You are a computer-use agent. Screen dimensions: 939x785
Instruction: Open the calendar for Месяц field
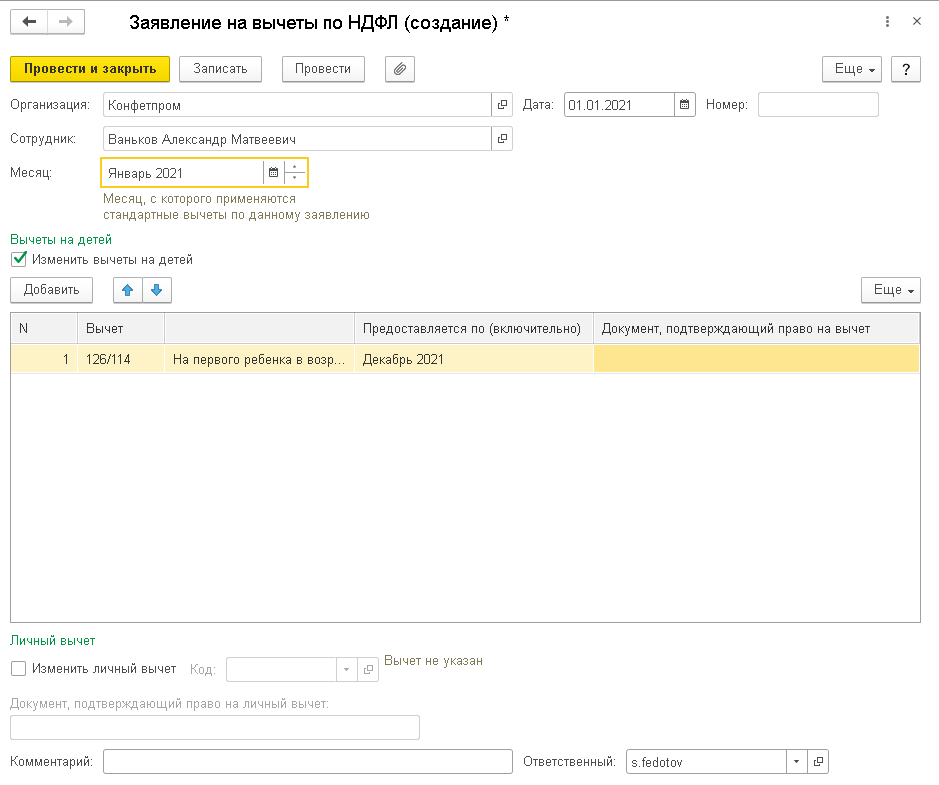coord(273,172)
